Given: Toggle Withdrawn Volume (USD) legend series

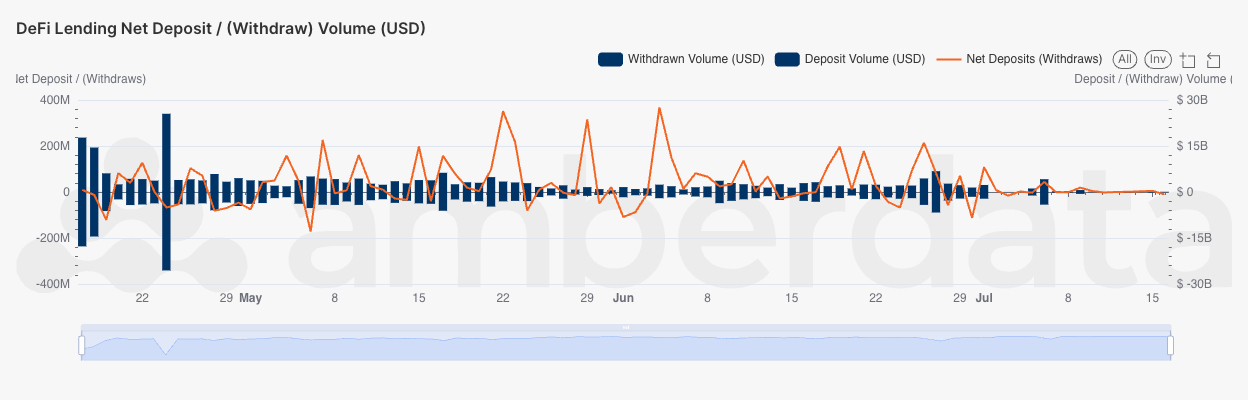Looking at the screenshot, I should point(681,59).
